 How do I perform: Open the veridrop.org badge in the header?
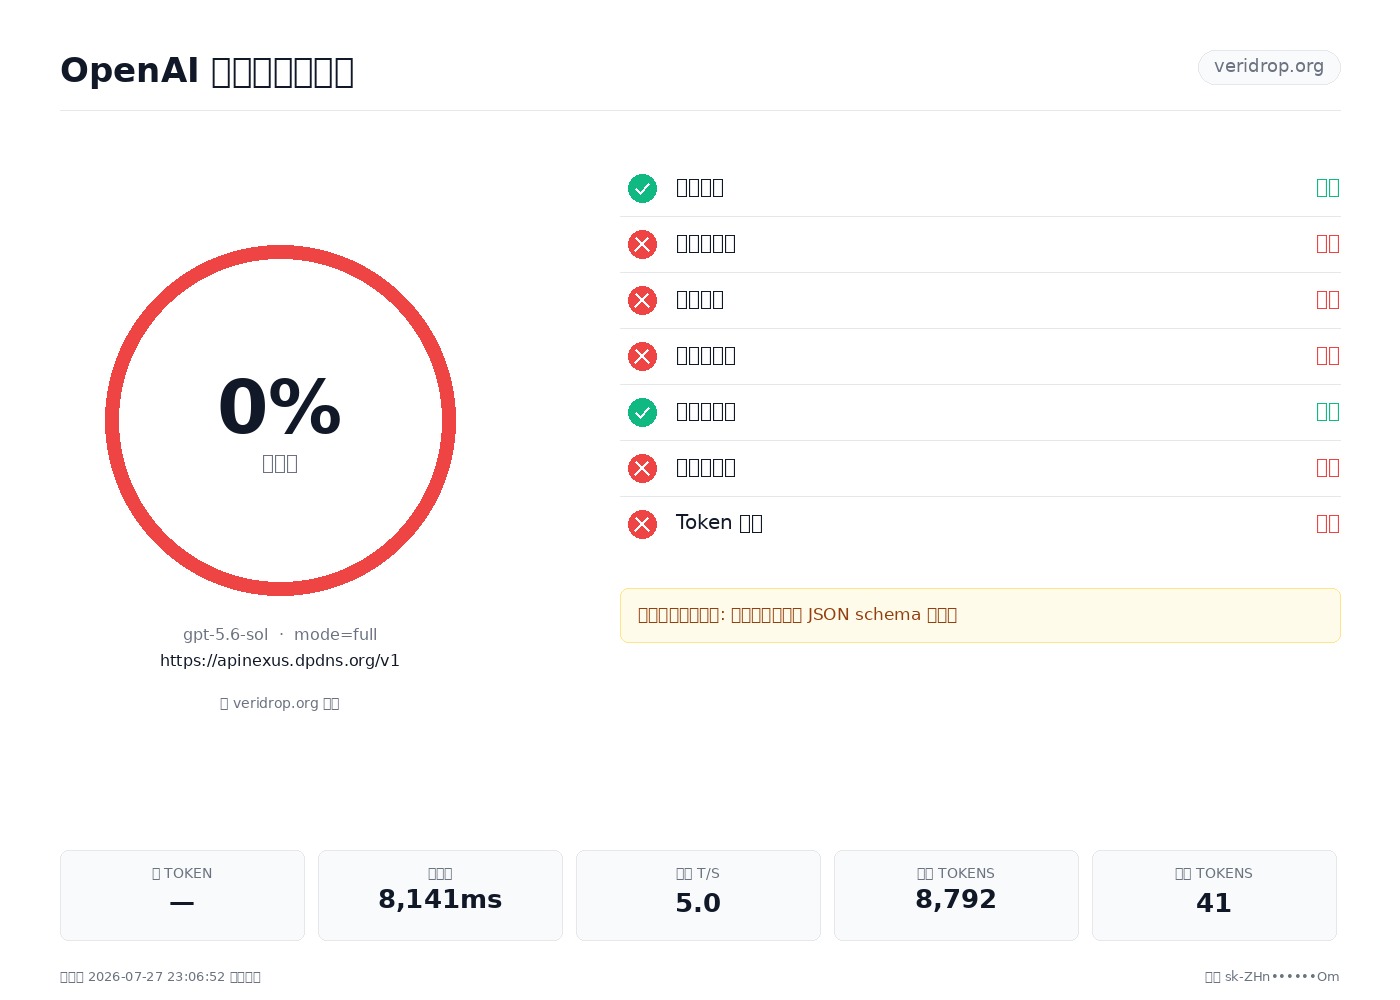point(1269,67)
